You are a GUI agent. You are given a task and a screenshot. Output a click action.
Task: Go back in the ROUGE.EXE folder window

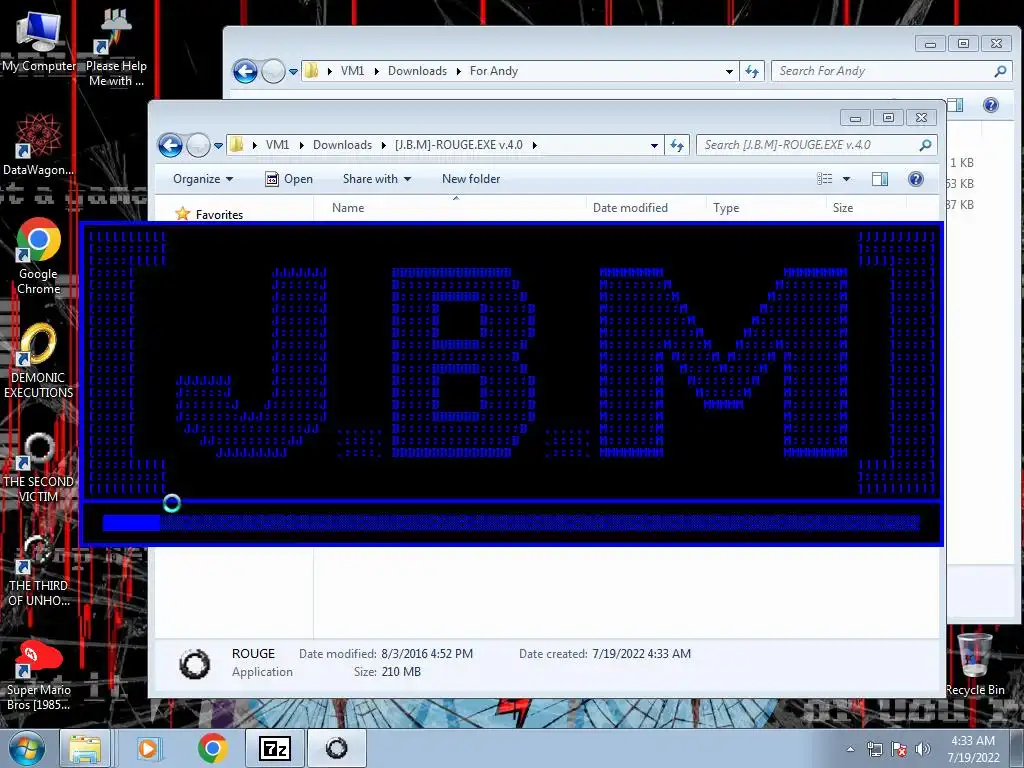[170, 145]
